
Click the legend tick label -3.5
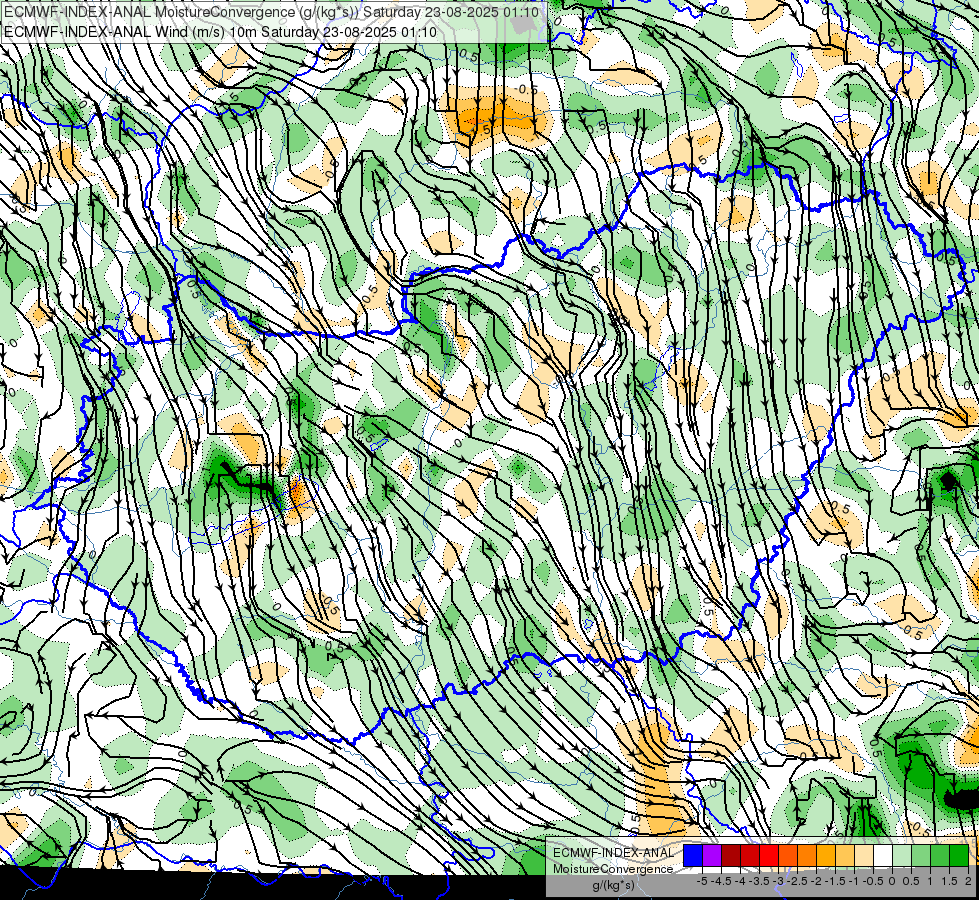[x=760, y=881]
